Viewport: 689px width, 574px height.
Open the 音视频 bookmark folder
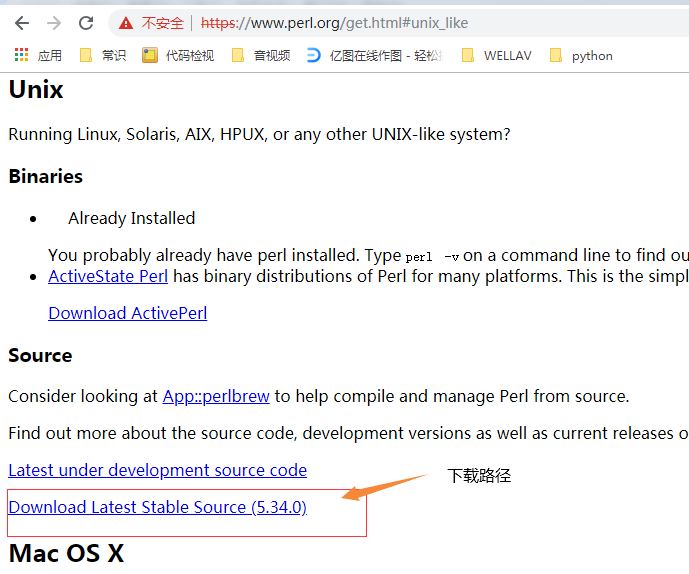coord(261,55)
